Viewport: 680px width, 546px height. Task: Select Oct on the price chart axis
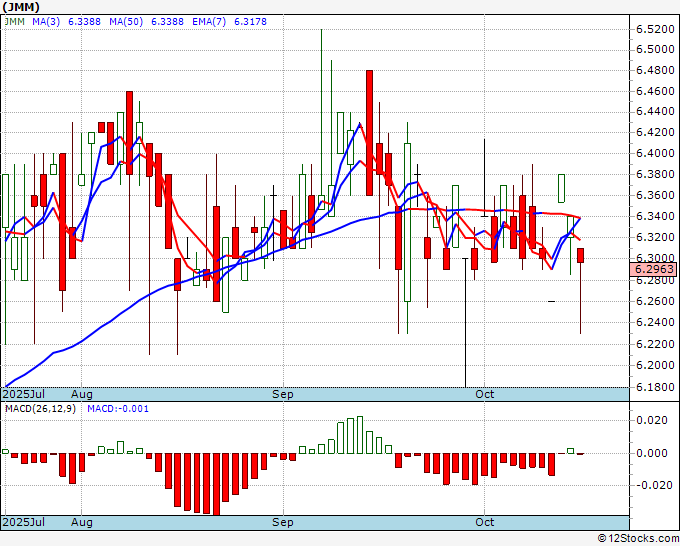pos(484,394)
